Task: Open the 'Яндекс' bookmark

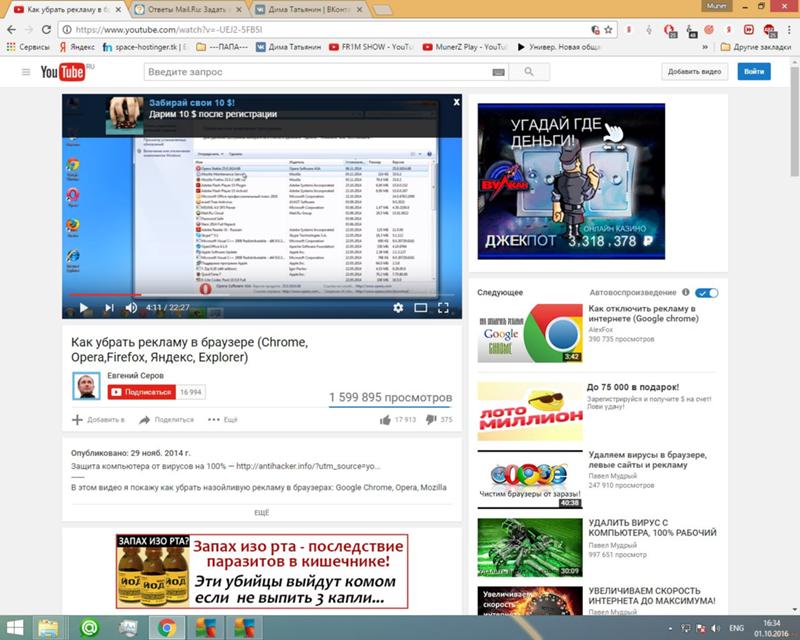Action: (77, 47)
